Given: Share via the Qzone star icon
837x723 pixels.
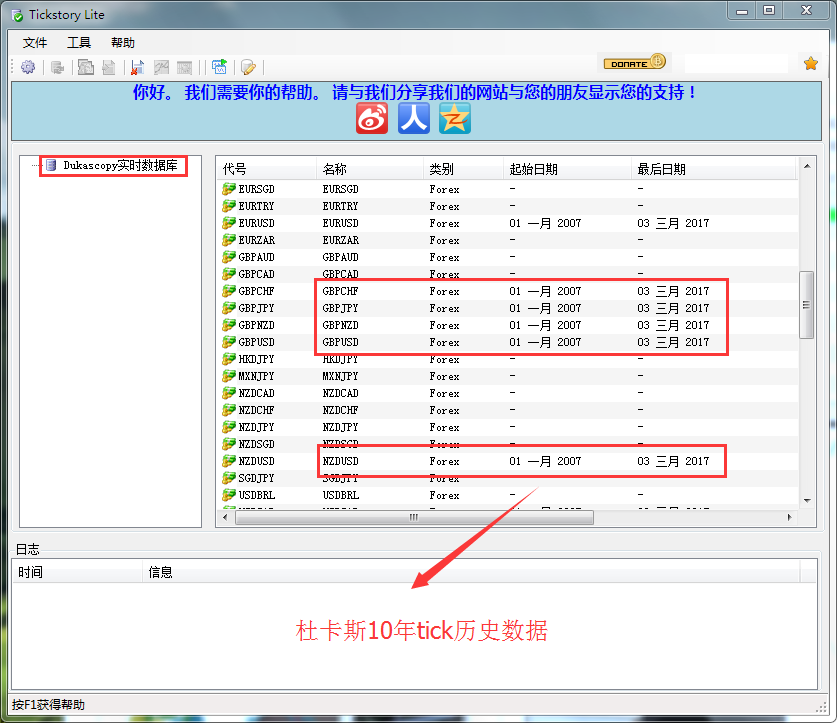Looking at the screenshot, I should point(455,118).
